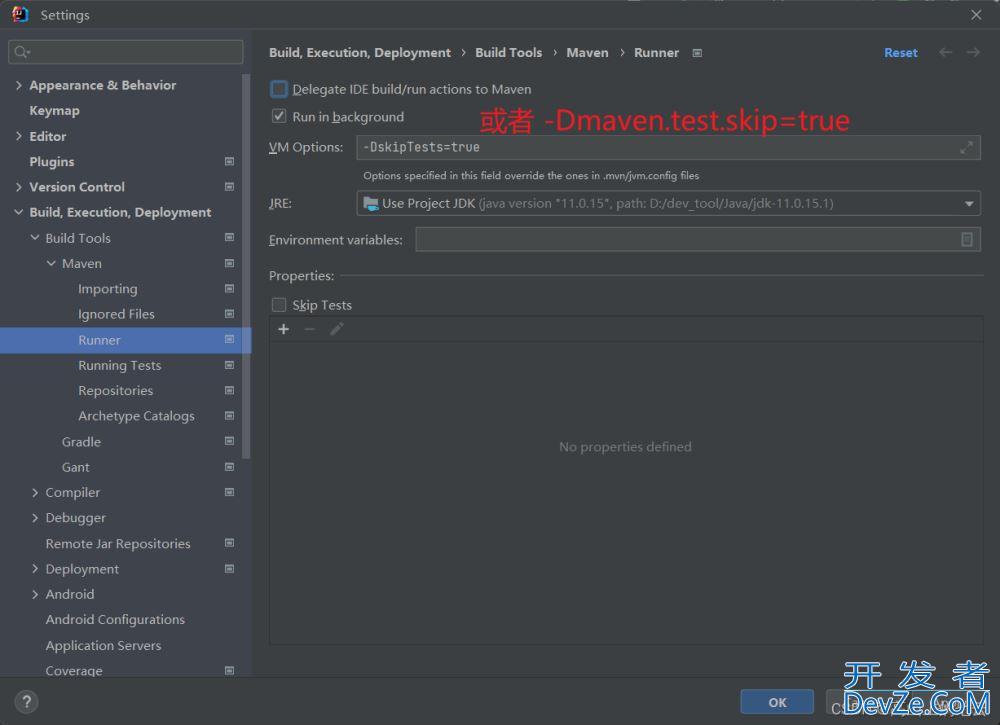Viewport: 1000px width, 725px height.
Task: Click the remove property minus icon
Action: point(310,329)
